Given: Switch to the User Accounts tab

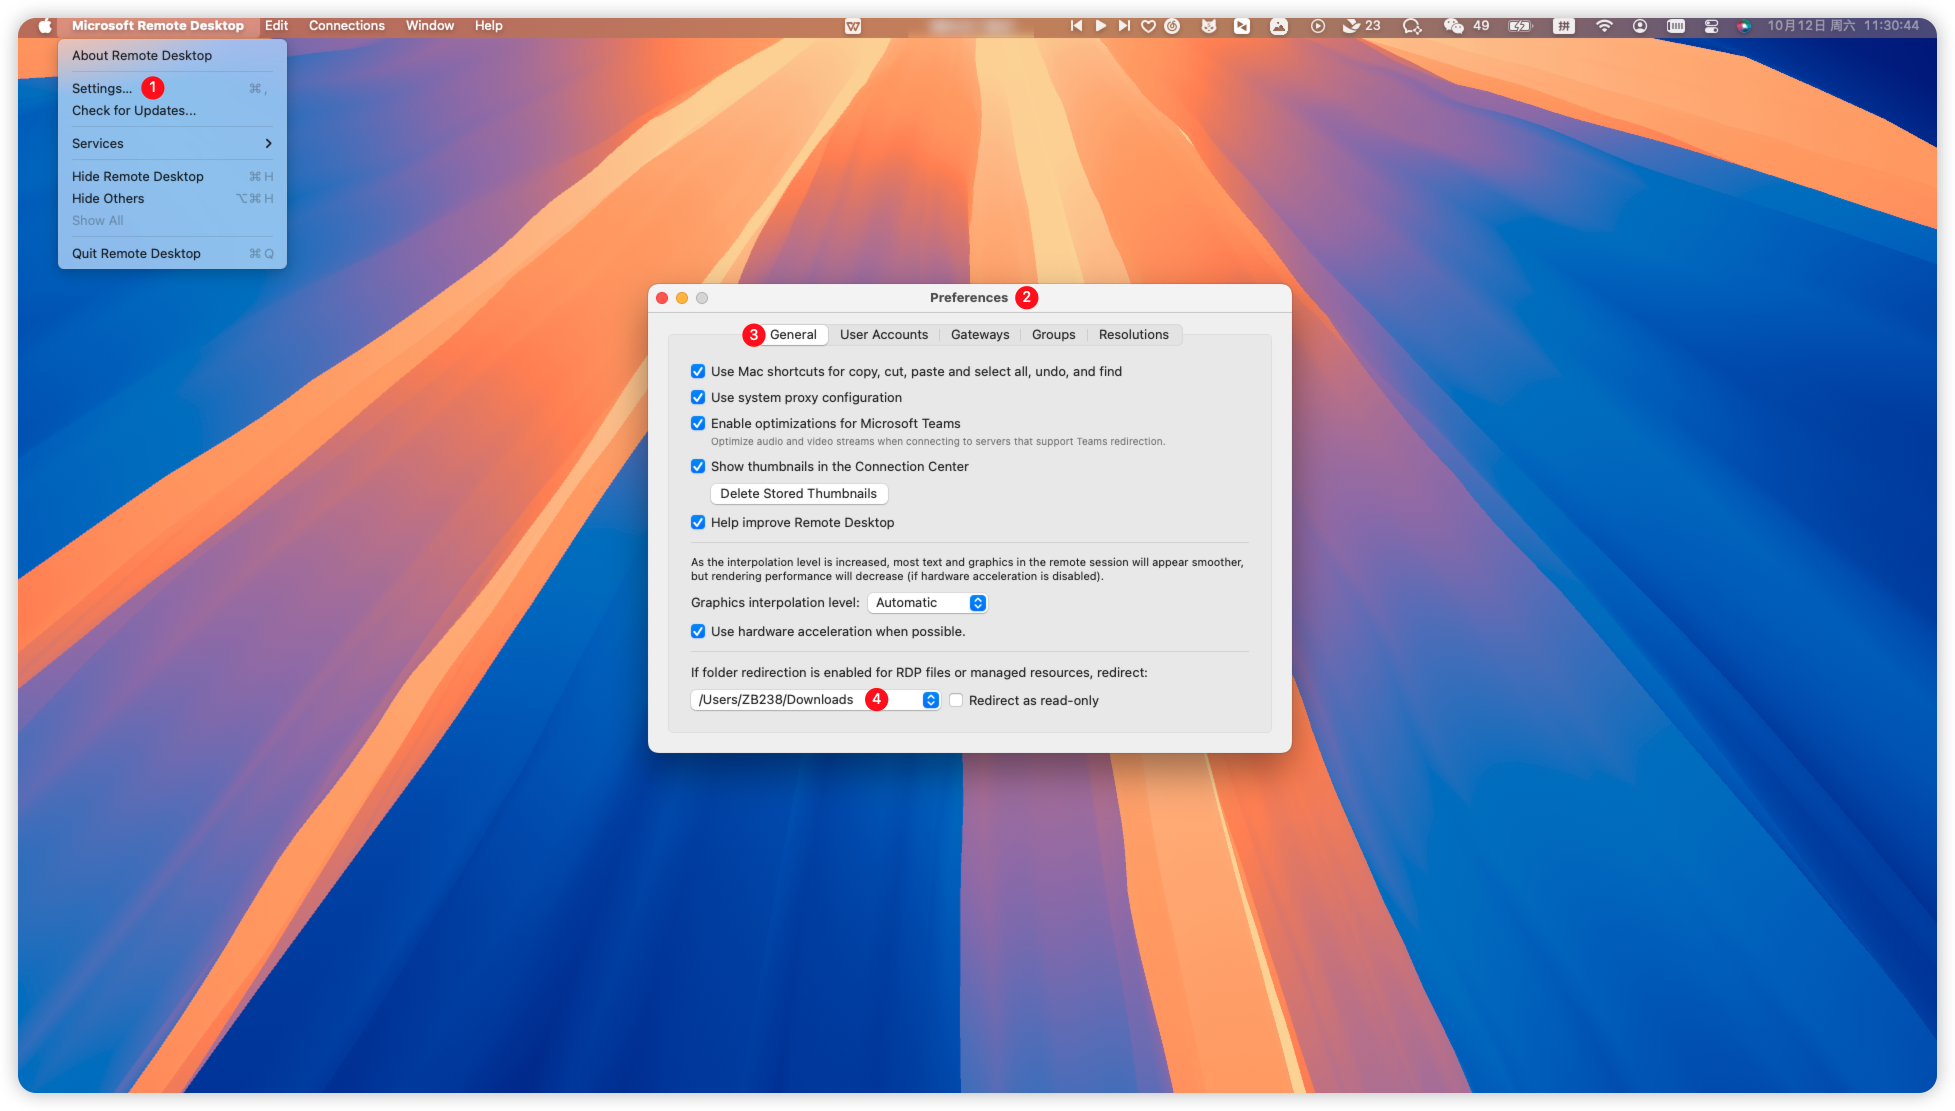Looking at the screenshot, I should coord(884,335).
